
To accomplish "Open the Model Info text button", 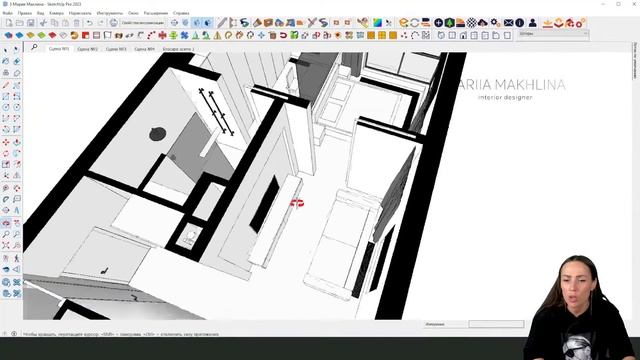I will [x=143, y=23].
